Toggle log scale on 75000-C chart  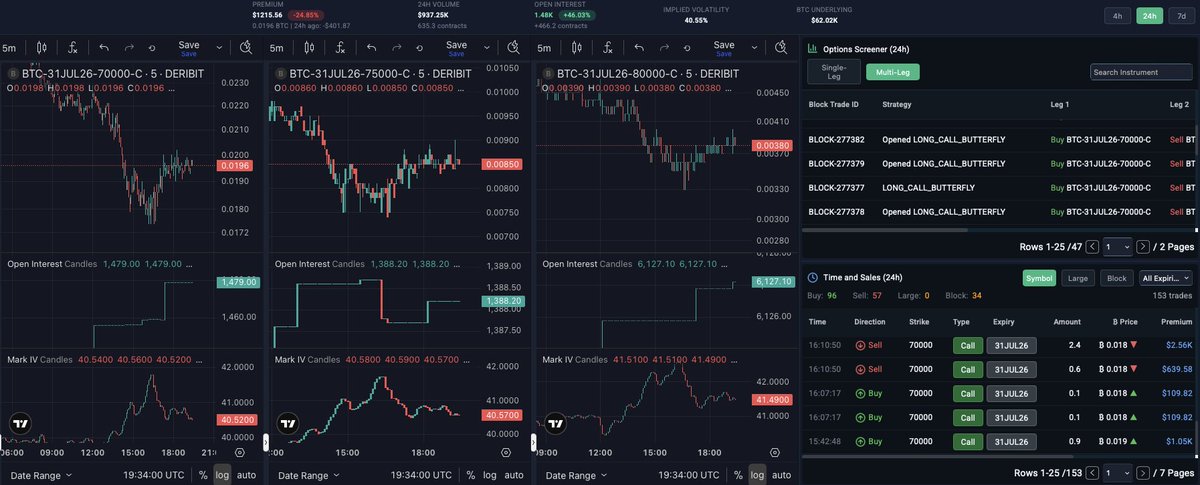click(x=490, y=475)
